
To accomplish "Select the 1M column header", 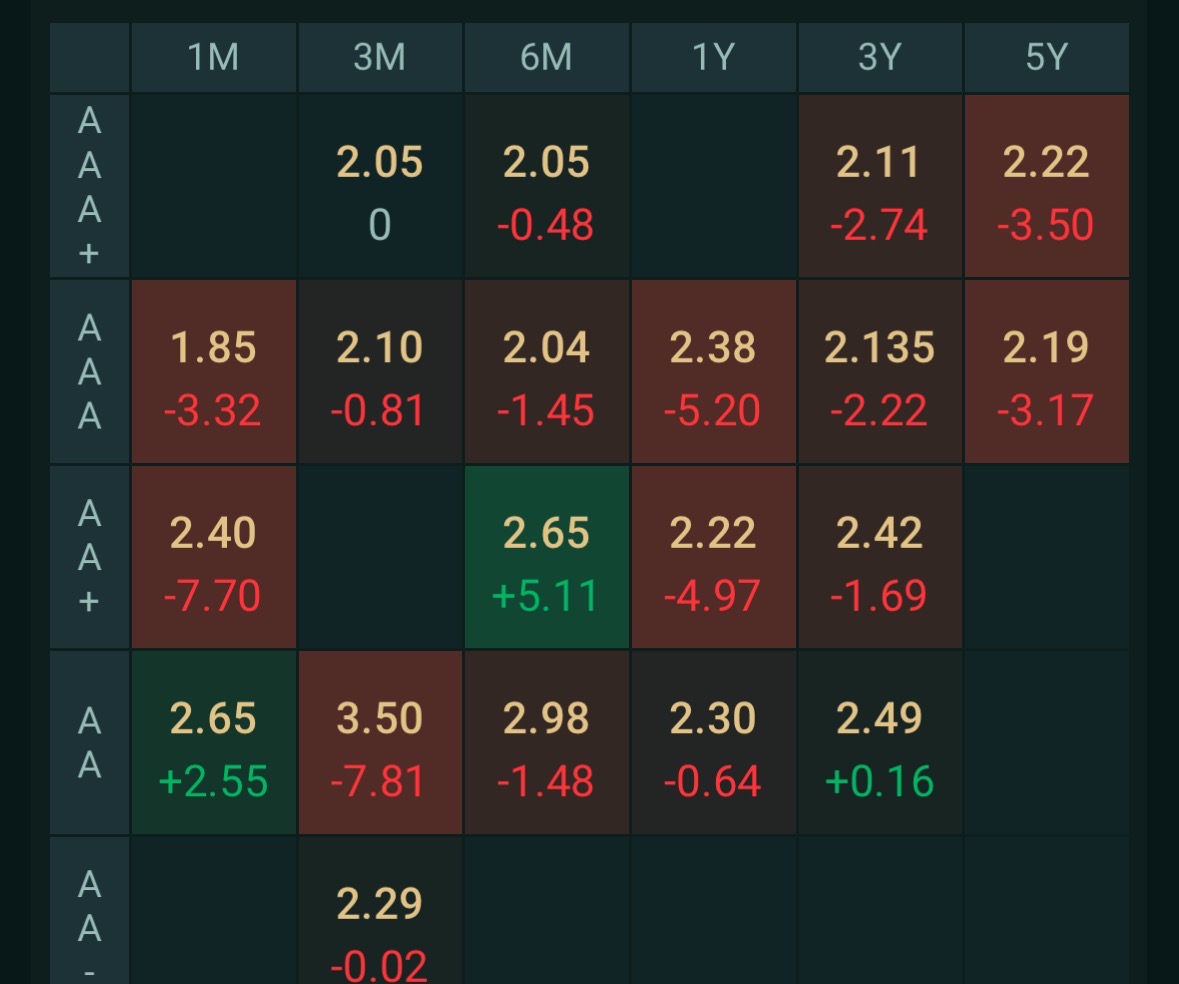I will coord(213,58).
